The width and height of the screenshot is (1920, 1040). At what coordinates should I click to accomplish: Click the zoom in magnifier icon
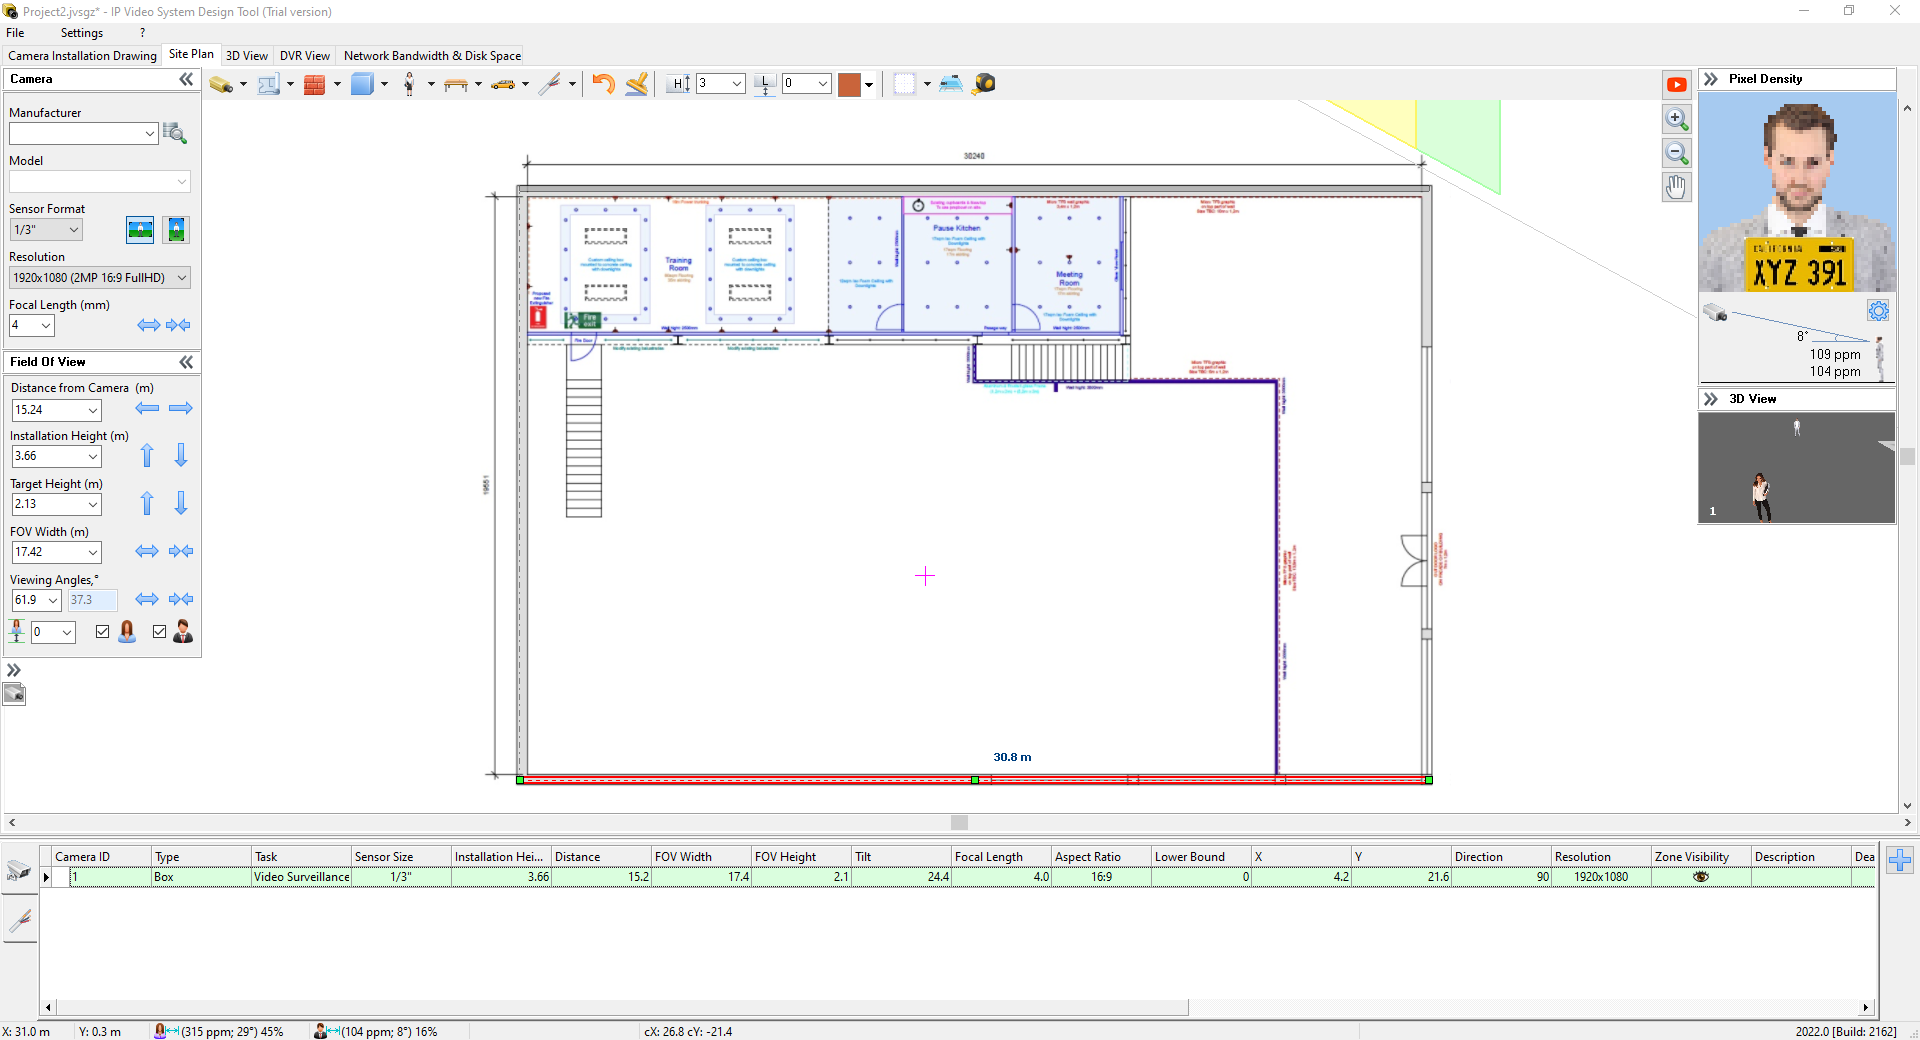pos(1677,119)
